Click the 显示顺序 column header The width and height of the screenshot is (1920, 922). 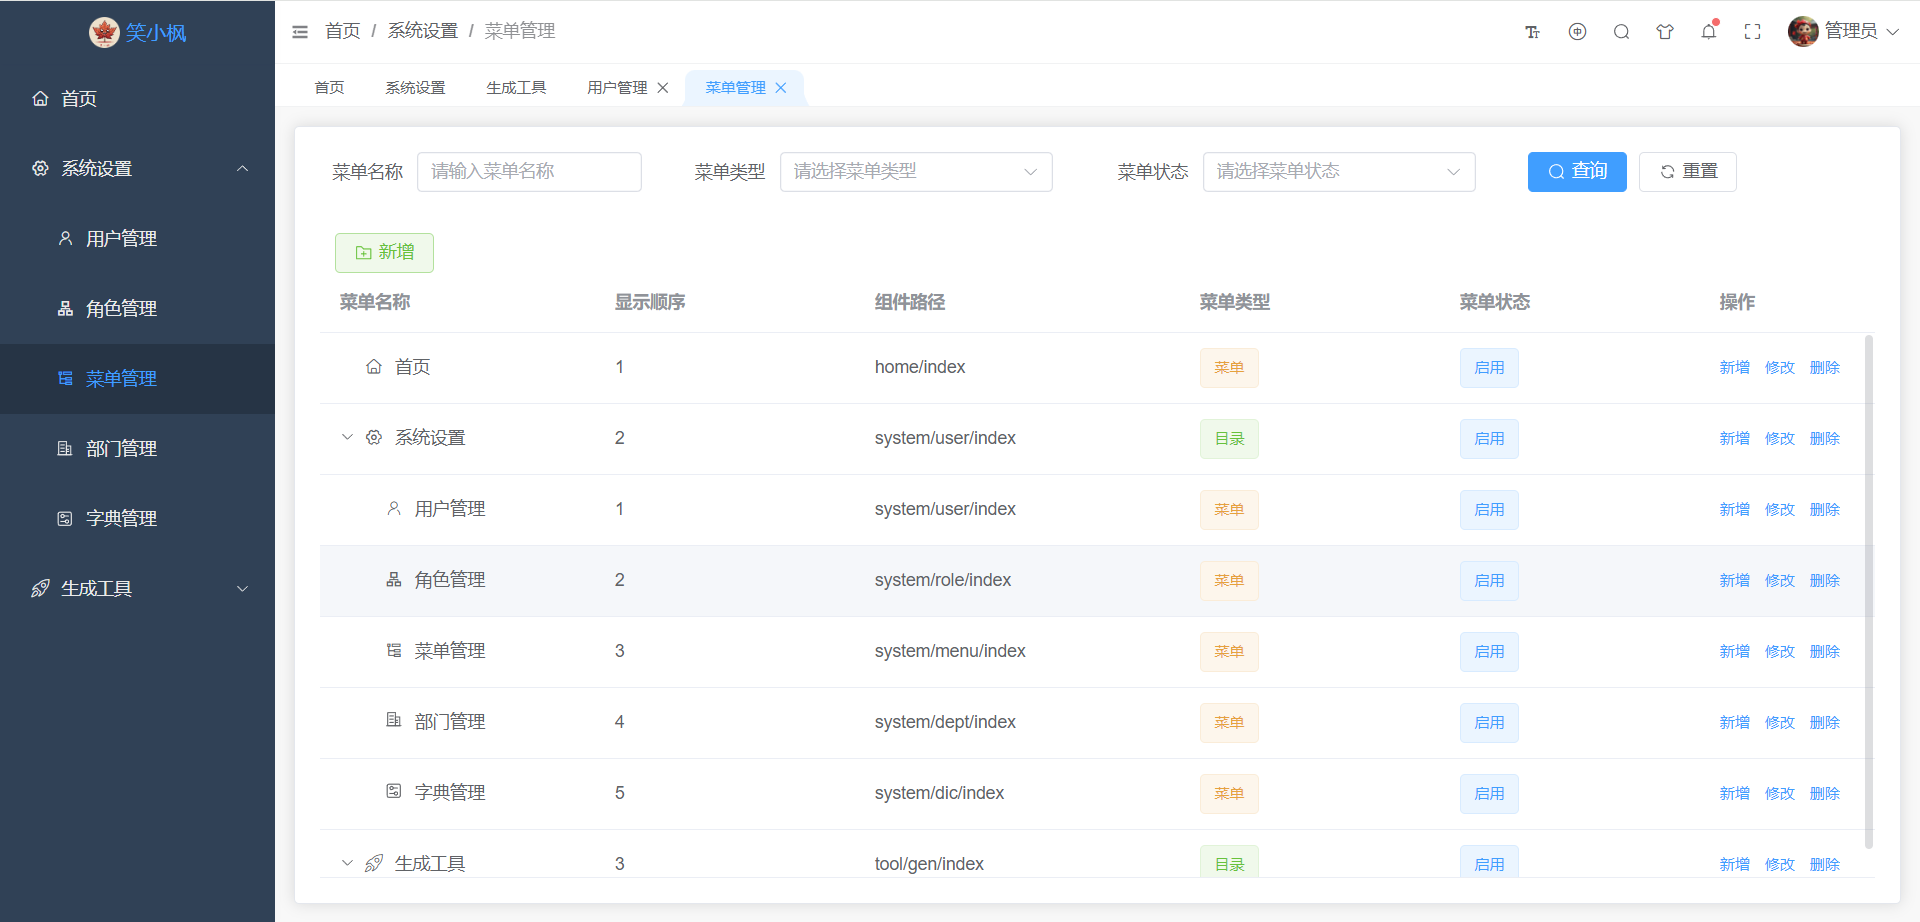(650, 302)
